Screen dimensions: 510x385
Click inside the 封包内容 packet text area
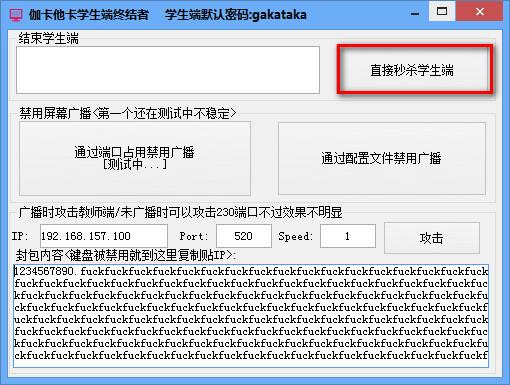[x=251, y=316]
